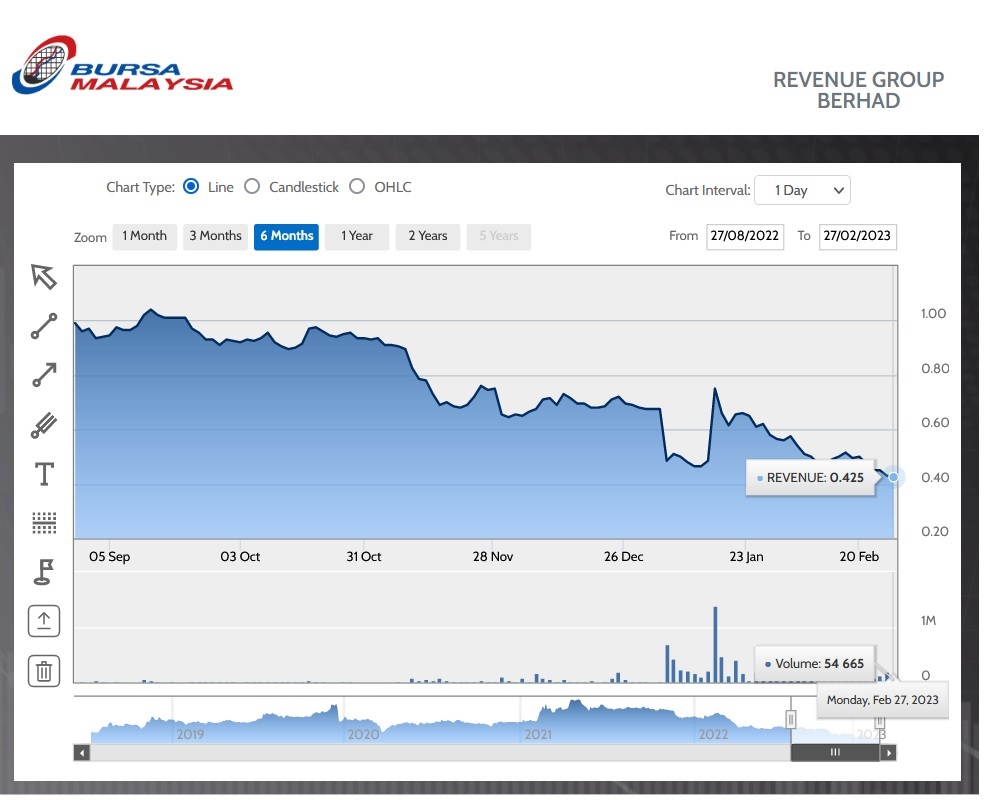
Task: Activate the parallel channel drawing tool
Action: point(44,425)
